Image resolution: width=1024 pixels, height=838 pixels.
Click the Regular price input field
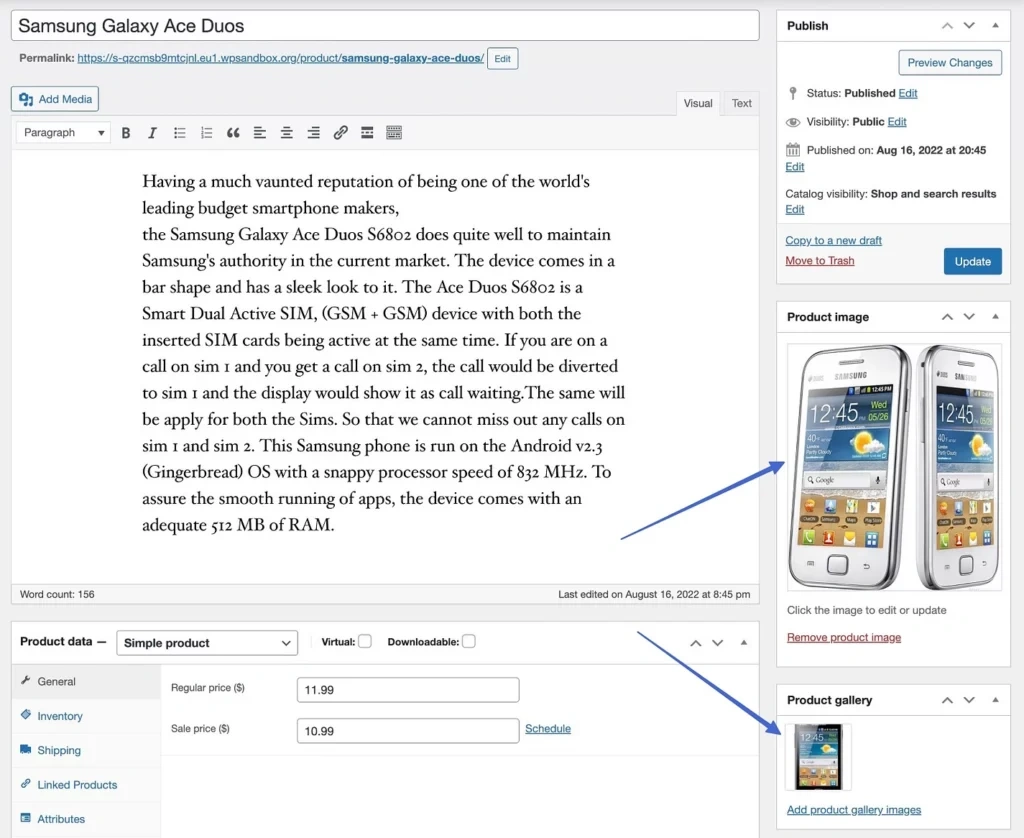click(408, 690)
